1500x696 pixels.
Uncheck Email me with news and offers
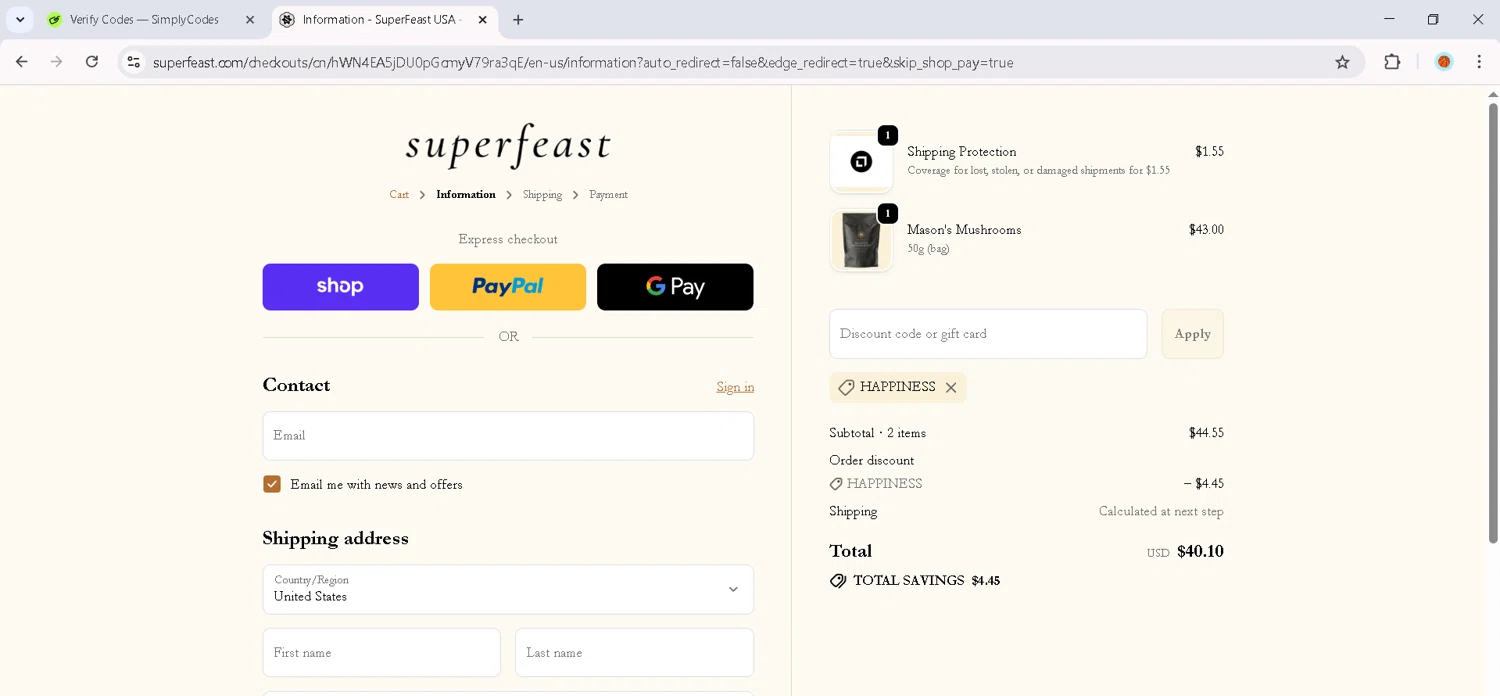[x=272, y=484]
